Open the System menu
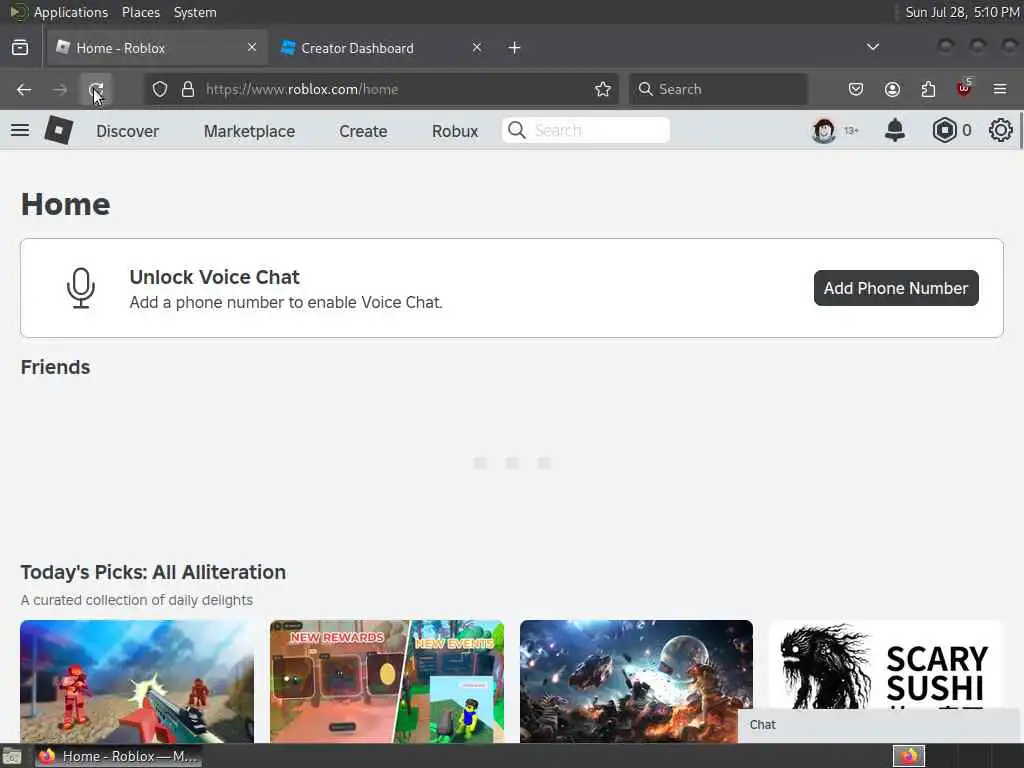The height and width of the screenshot is (768, 1024). point(195,12)
